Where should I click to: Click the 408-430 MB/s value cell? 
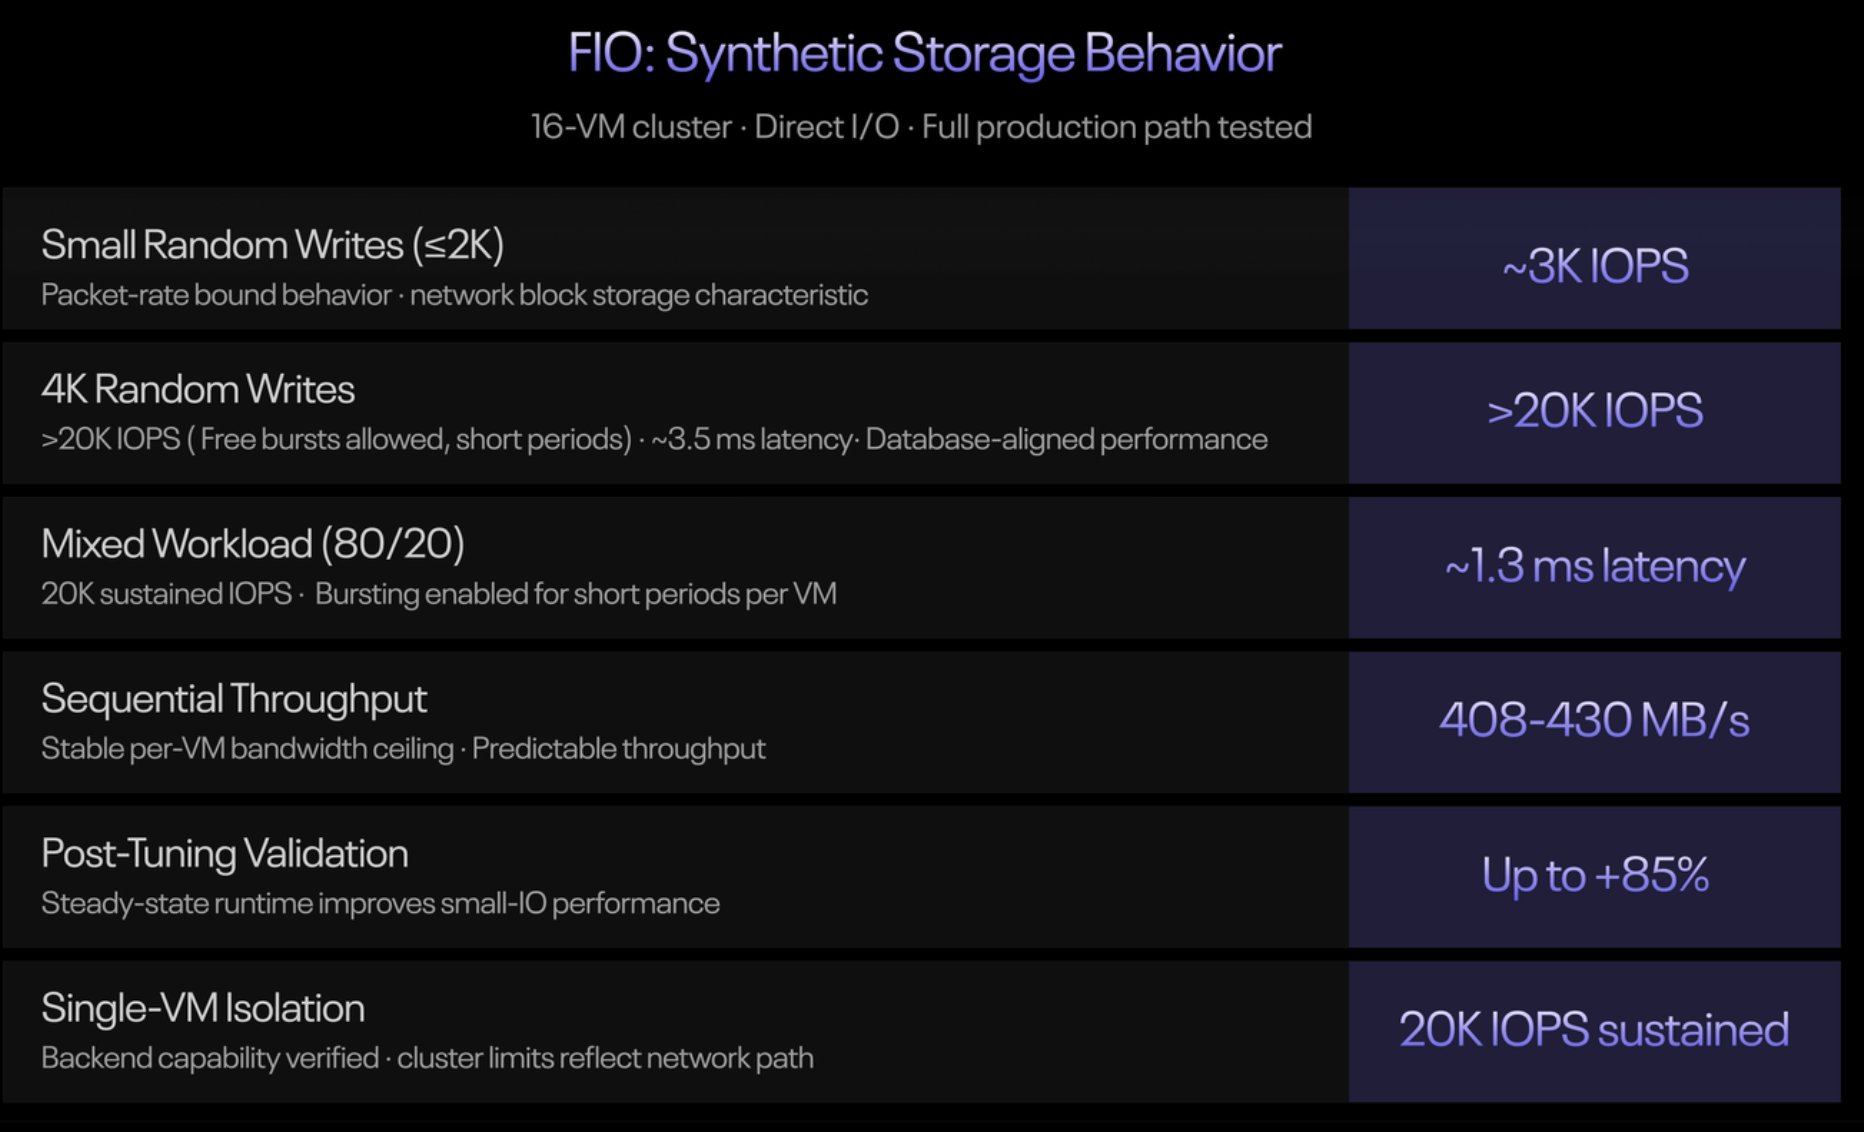1594,720
